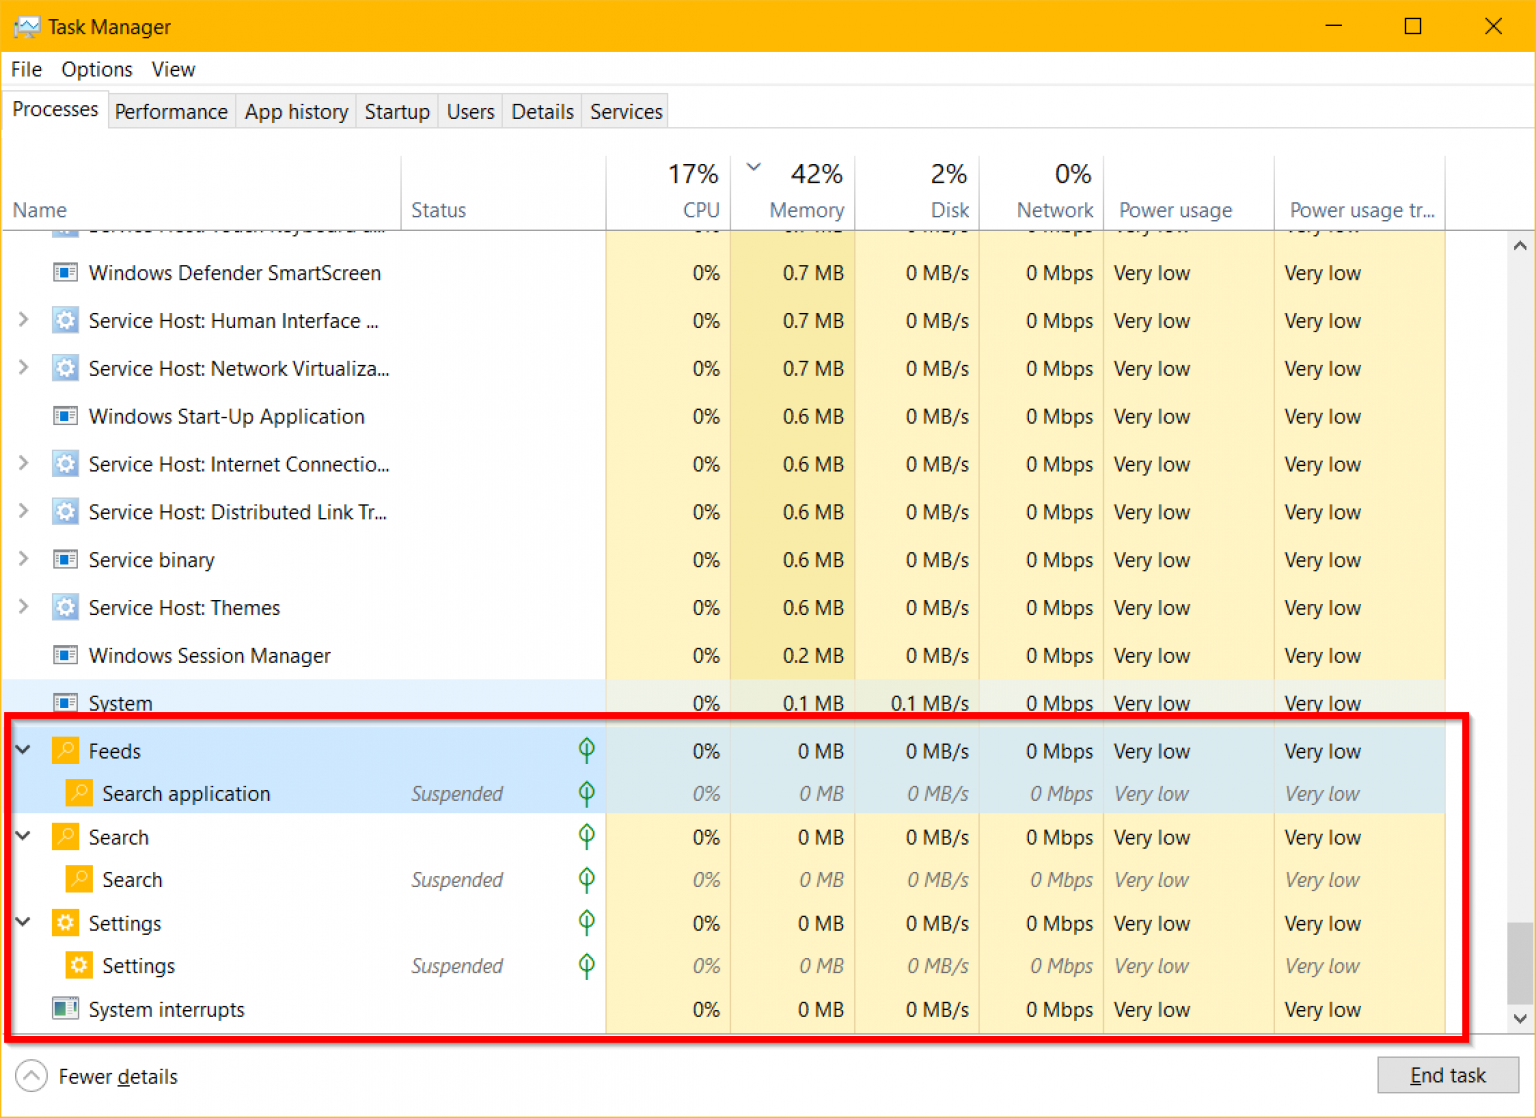The image size is (1536, 1118).
Task: Expand the Service binary entry
Action: (x=23, y=559)
